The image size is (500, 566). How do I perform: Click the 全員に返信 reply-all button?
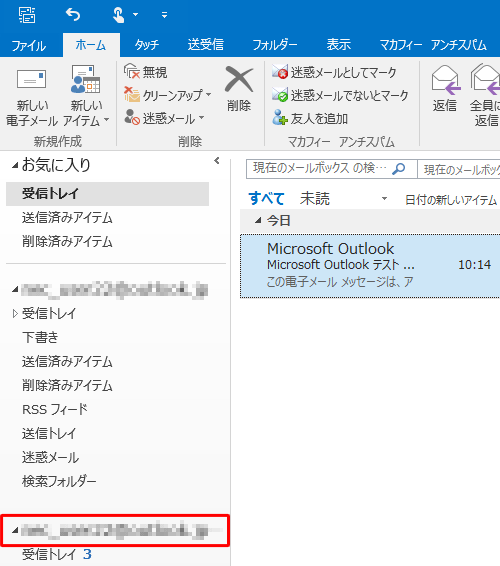click(485, 95)
